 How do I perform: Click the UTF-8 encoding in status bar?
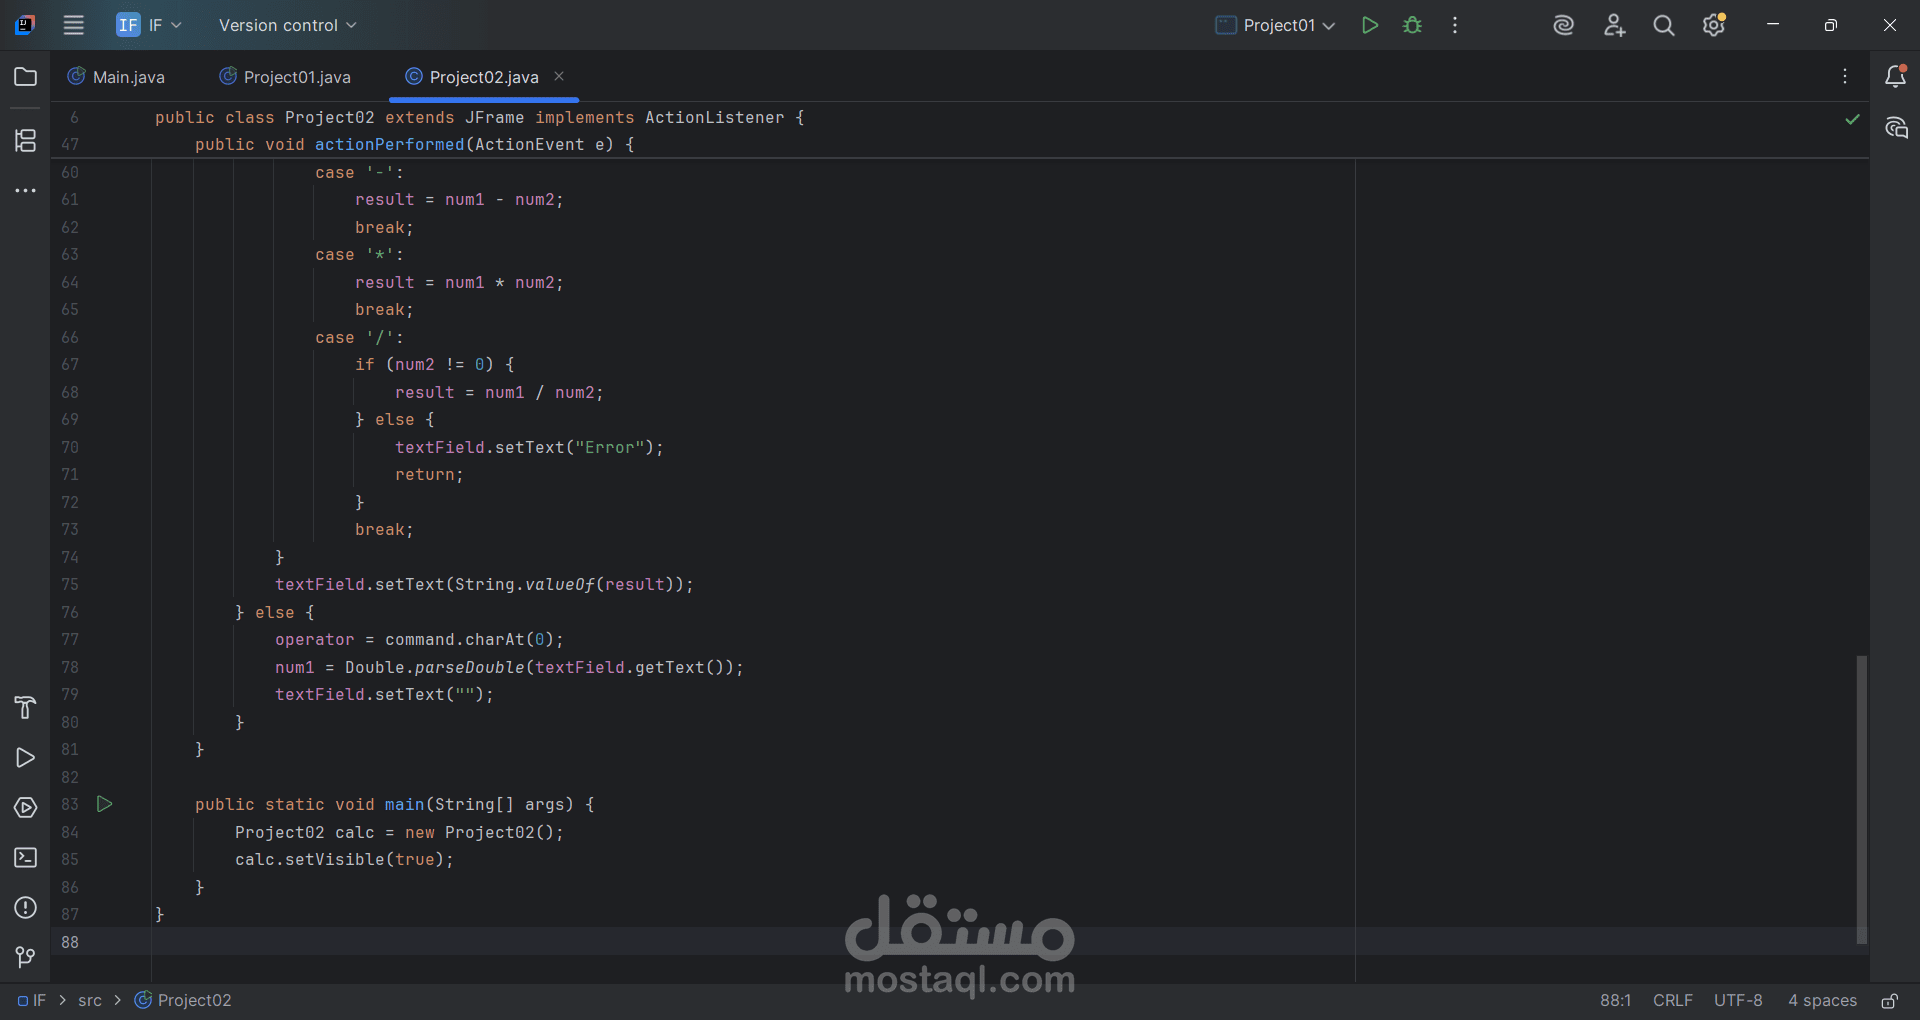[1738, 1001]
